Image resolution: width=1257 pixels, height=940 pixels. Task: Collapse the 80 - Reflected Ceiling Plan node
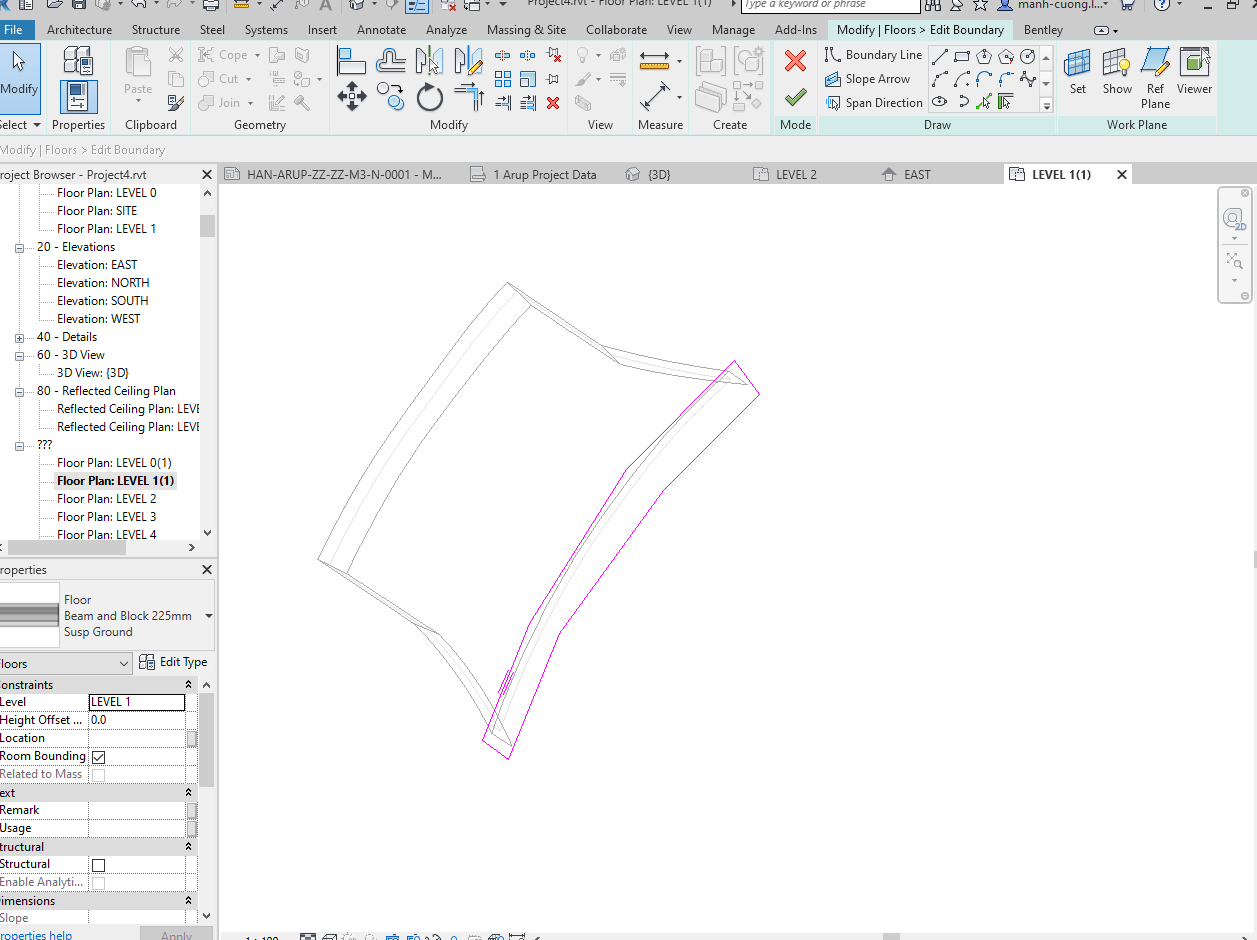click(x=19, y=391)
